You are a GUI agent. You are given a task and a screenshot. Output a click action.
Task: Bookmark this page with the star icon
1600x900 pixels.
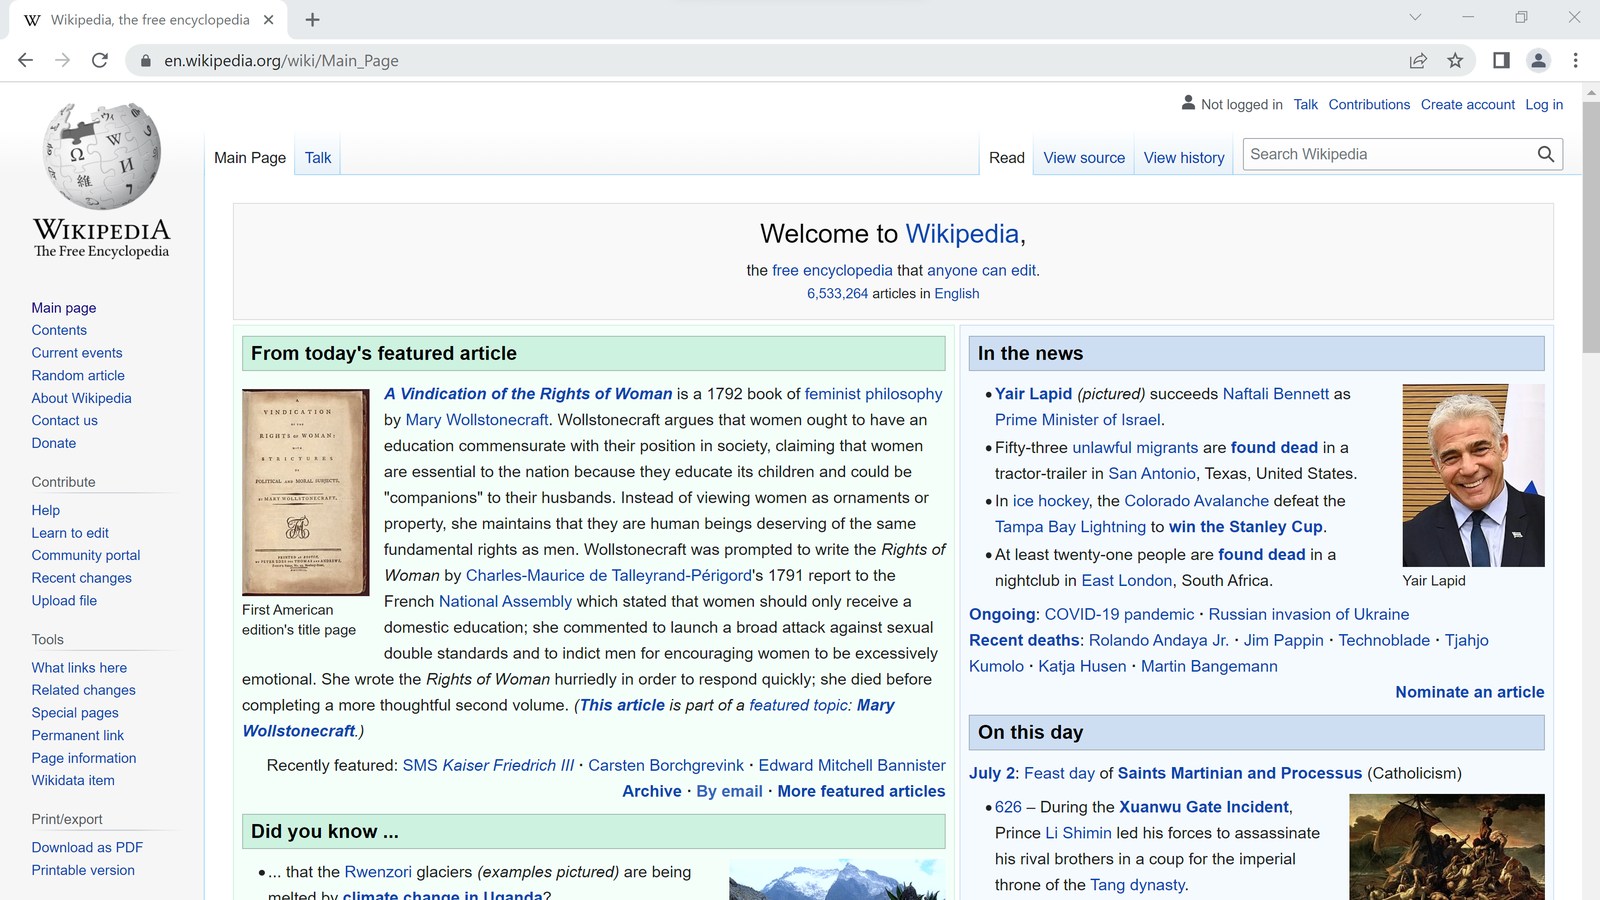click(1455, 61)
